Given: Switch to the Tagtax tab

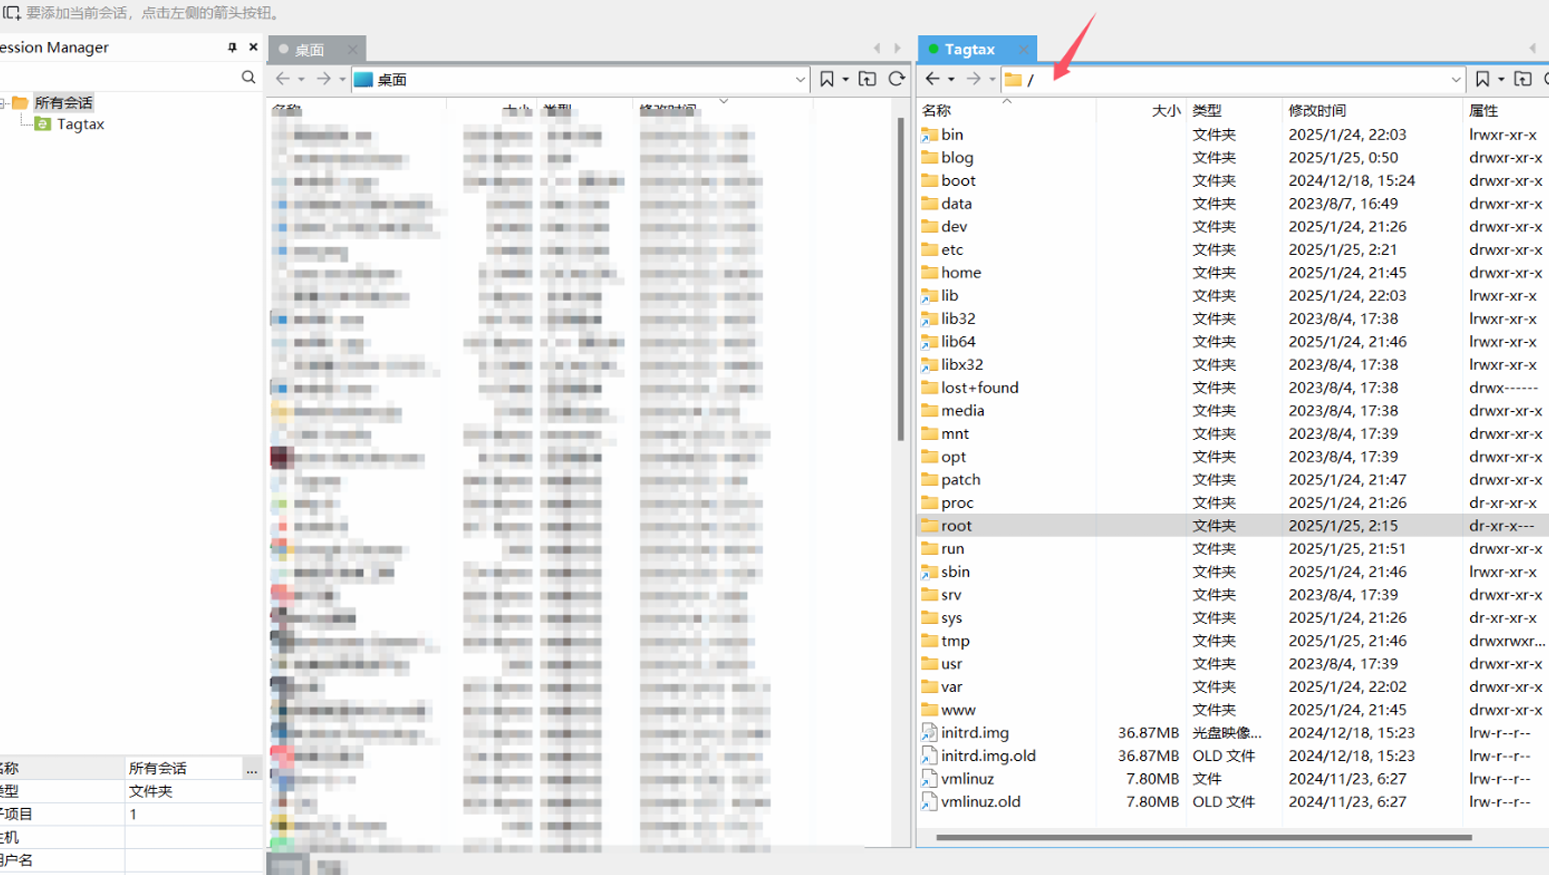Looking at the screenshot, I should coord(969,49).
